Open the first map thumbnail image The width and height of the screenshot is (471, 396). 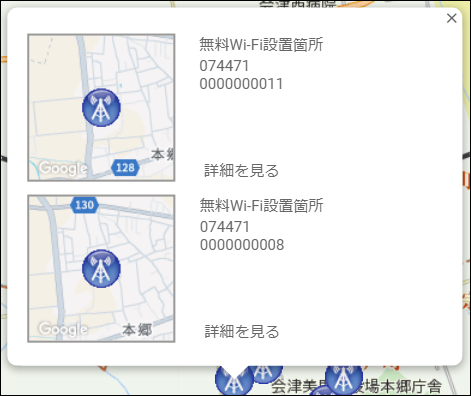pos(101,107)
